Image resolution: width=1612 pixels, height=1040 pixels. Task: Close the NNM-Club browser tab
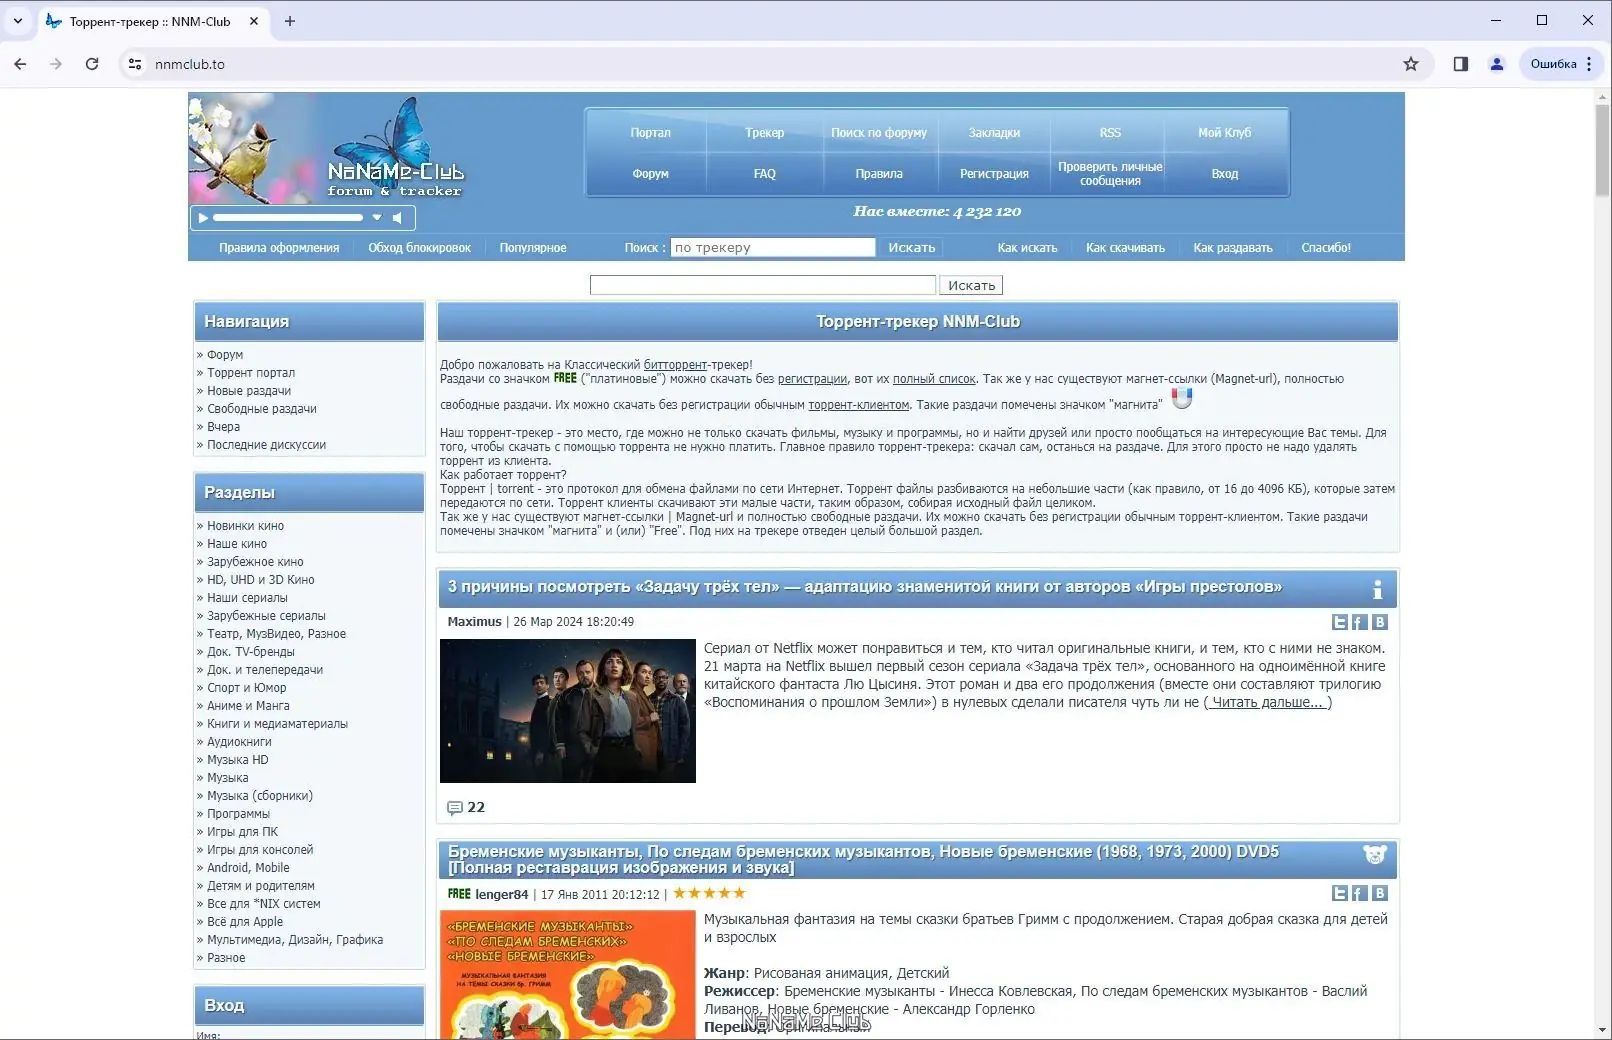pyautogui.click(x=254, y=21)
